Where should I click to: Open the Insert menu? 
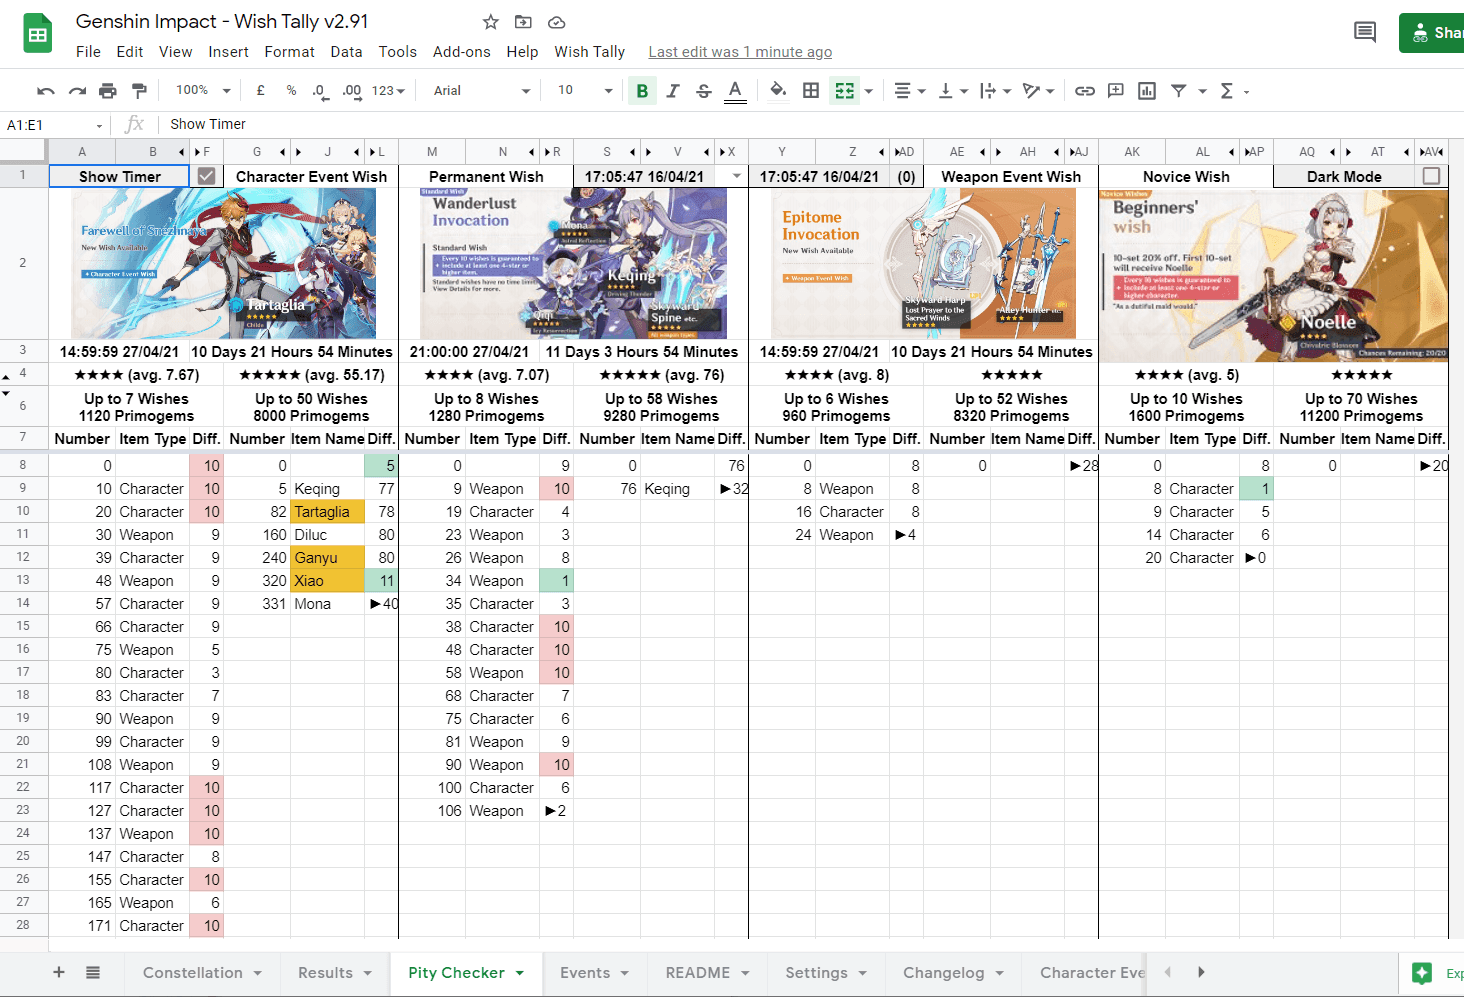coord(228,52)
